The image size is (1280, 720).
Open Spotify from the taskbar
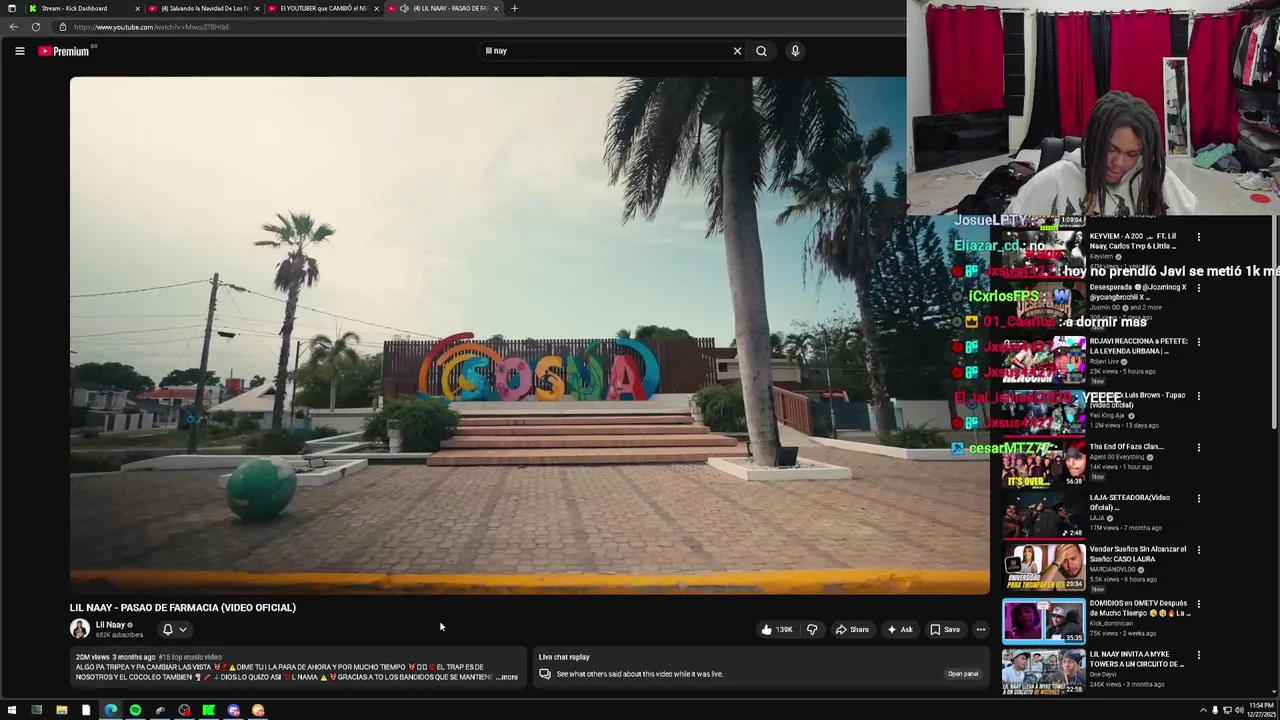pyautogui.click(x=135, y=710)
